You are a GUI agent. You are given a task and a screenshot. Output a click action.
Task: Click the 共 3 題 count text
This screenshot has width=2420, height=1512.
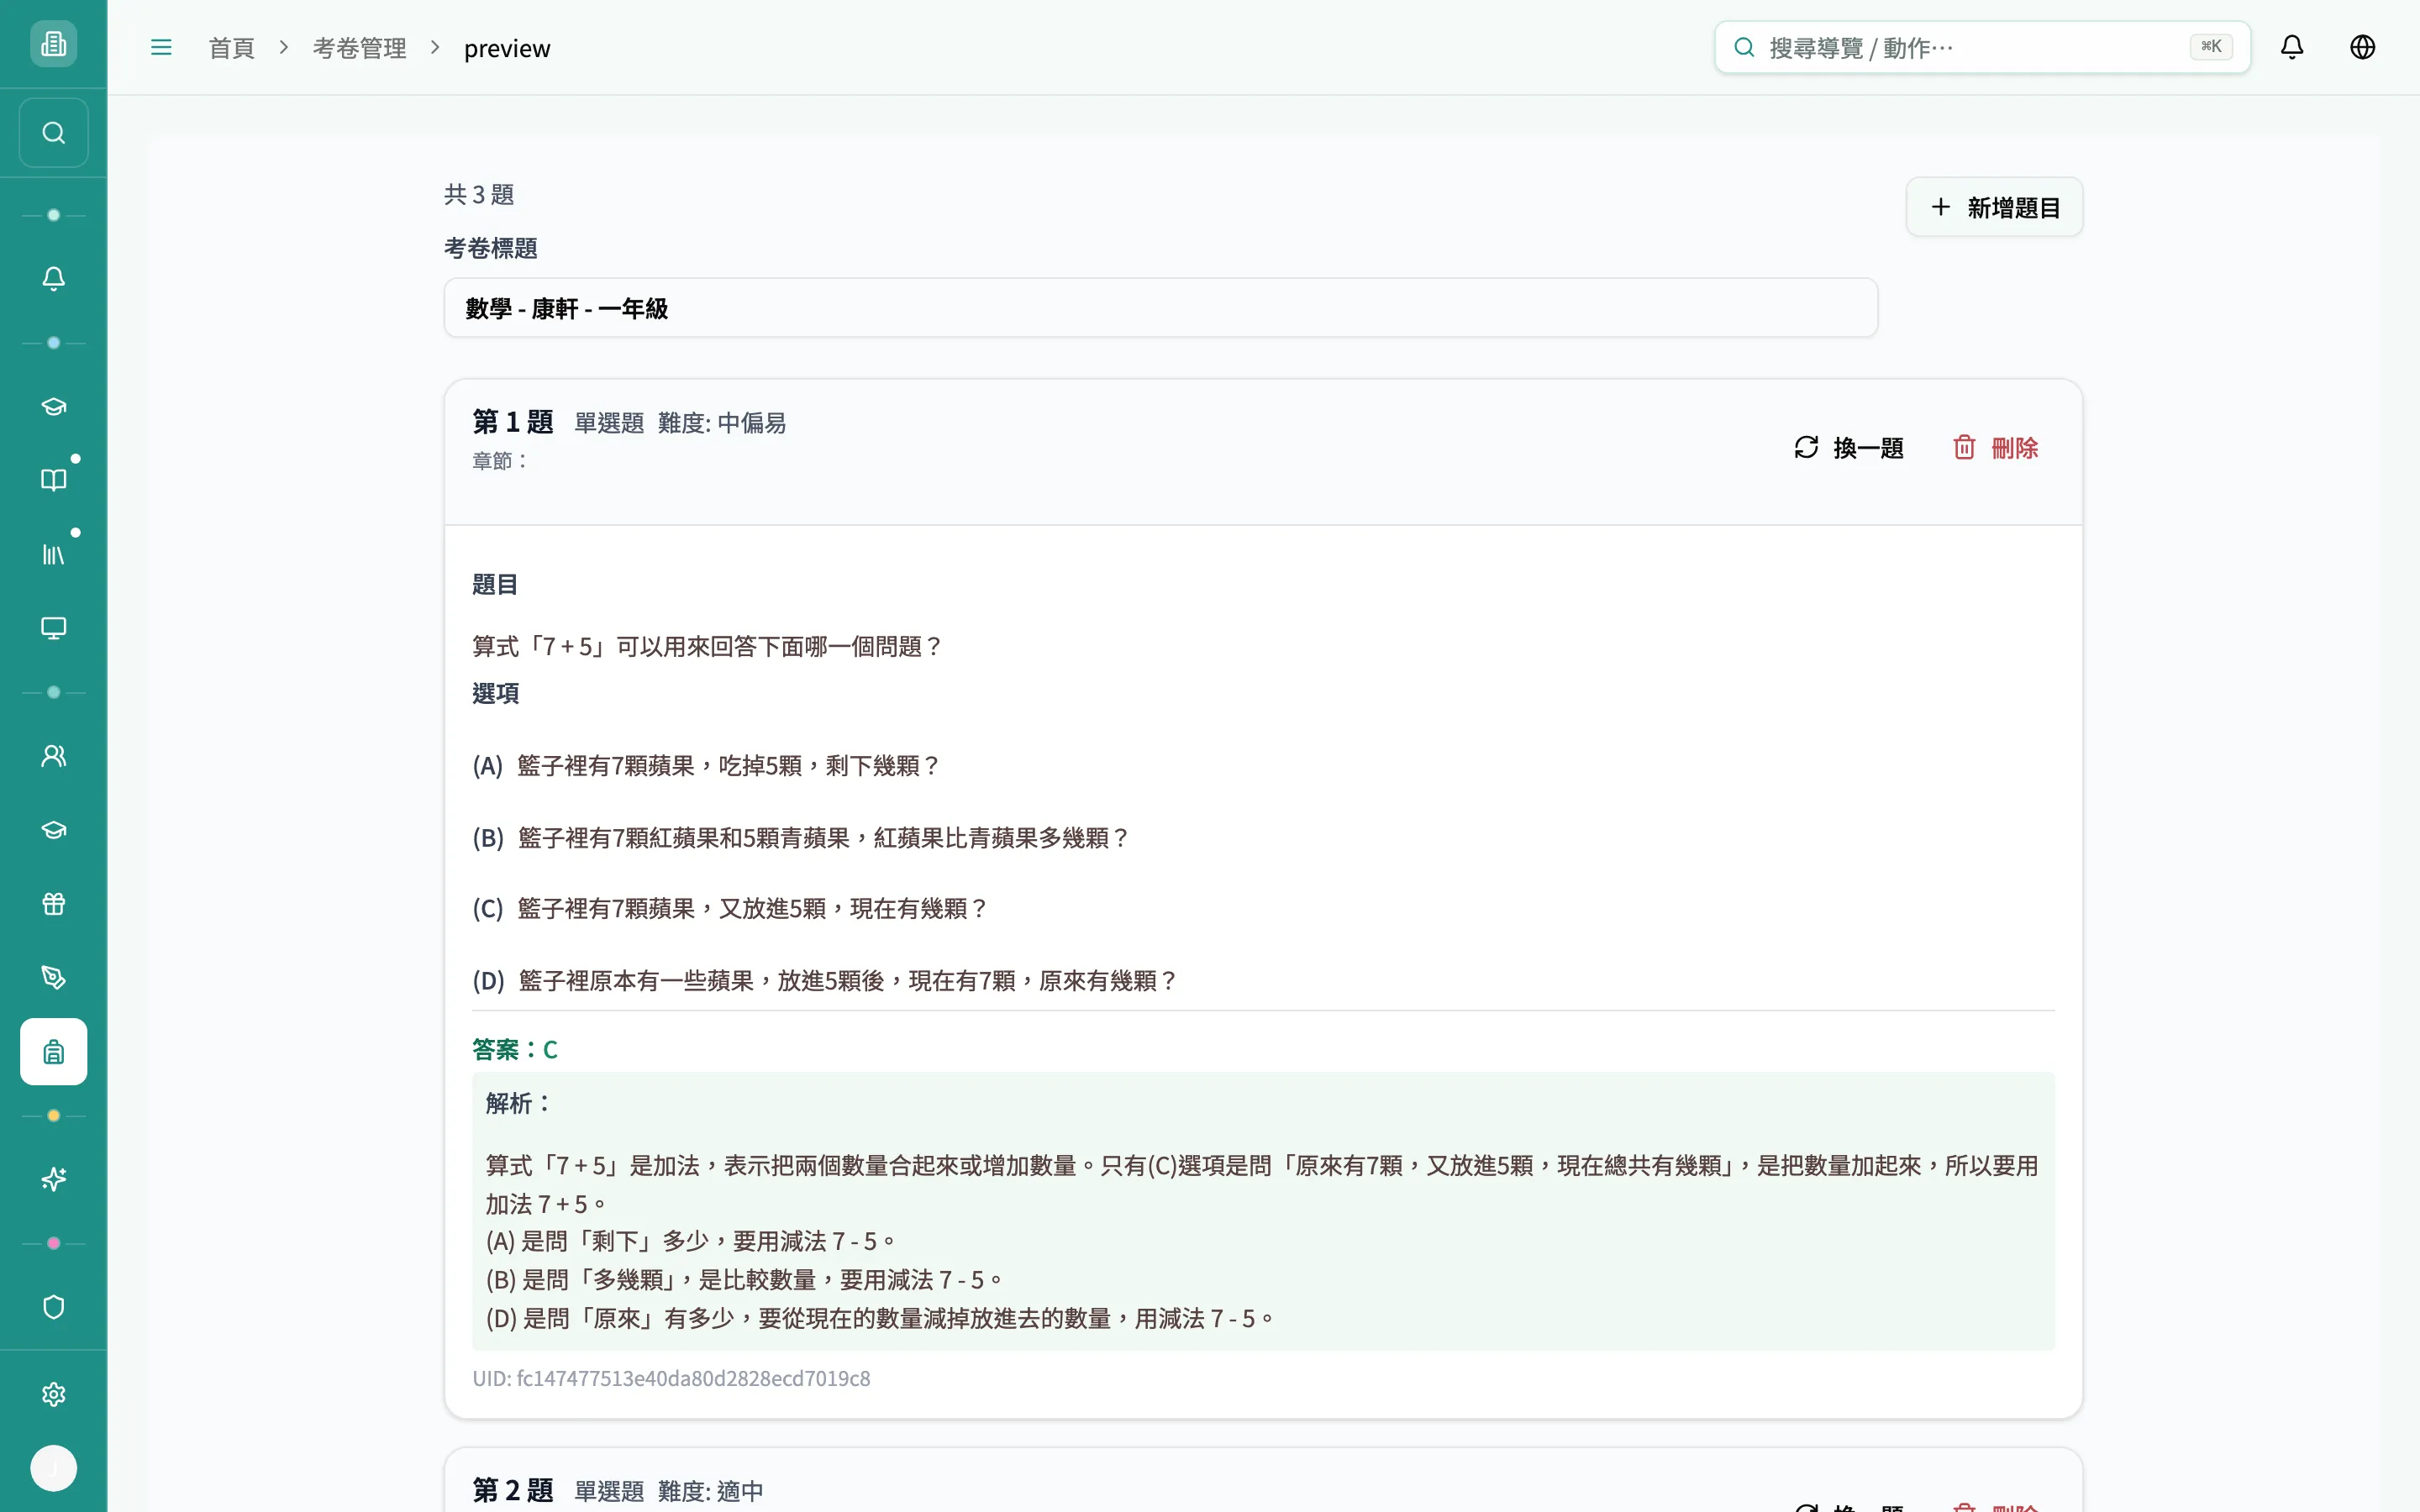(x=479, y=194)
